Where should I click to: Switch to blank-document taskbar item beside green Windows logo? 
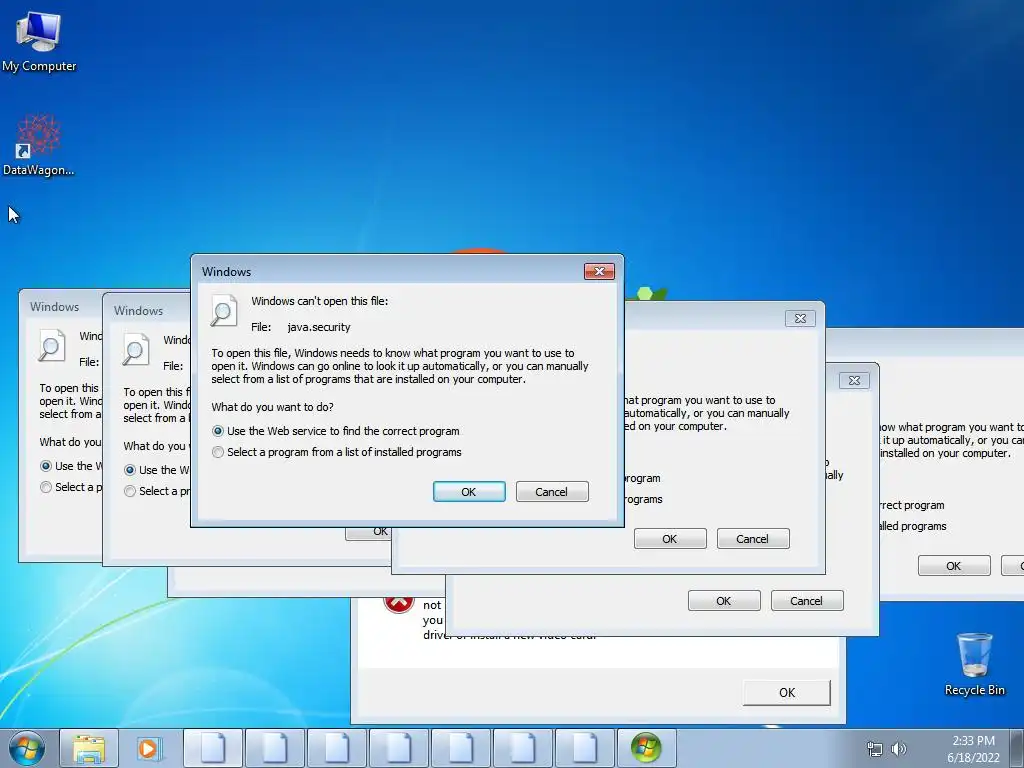[584, 748]
